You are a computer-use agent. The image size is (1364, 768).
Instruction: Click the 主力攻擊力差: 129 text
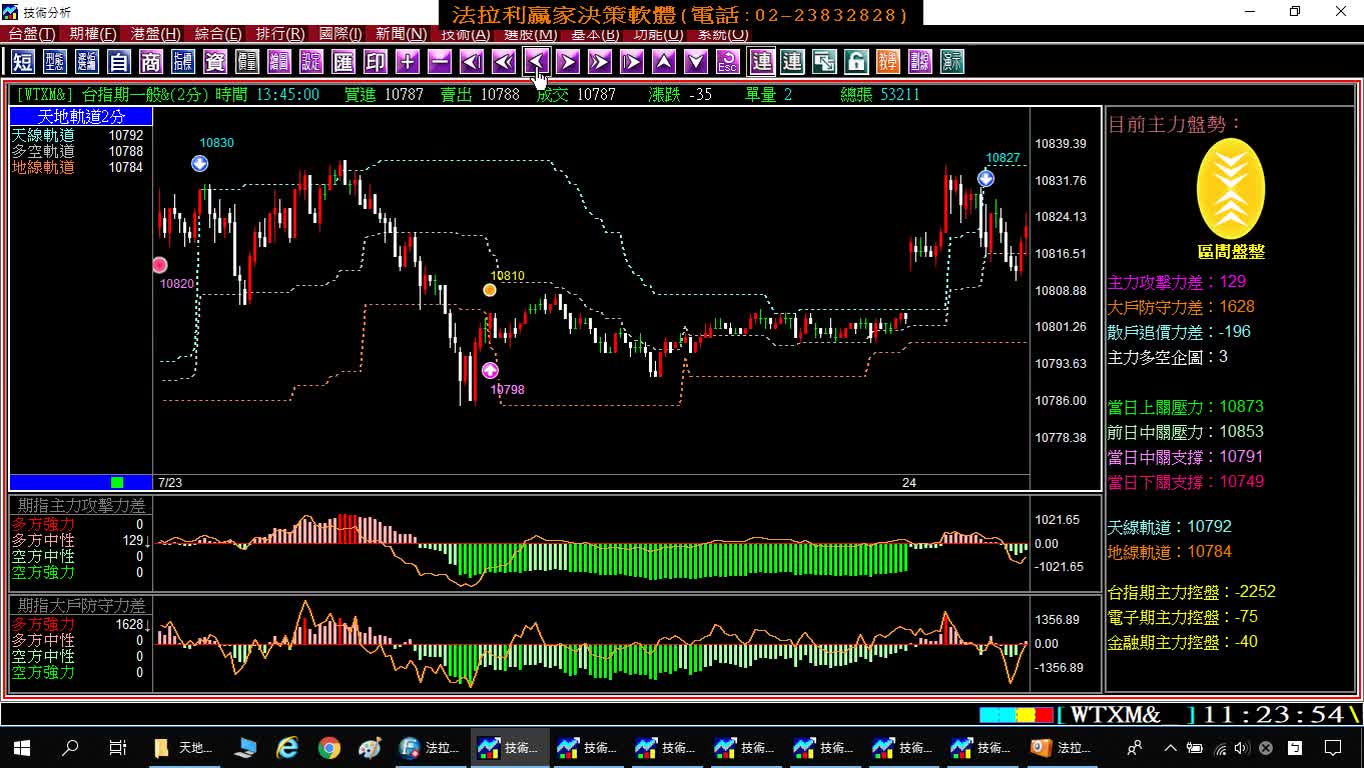coord(1177,282)
